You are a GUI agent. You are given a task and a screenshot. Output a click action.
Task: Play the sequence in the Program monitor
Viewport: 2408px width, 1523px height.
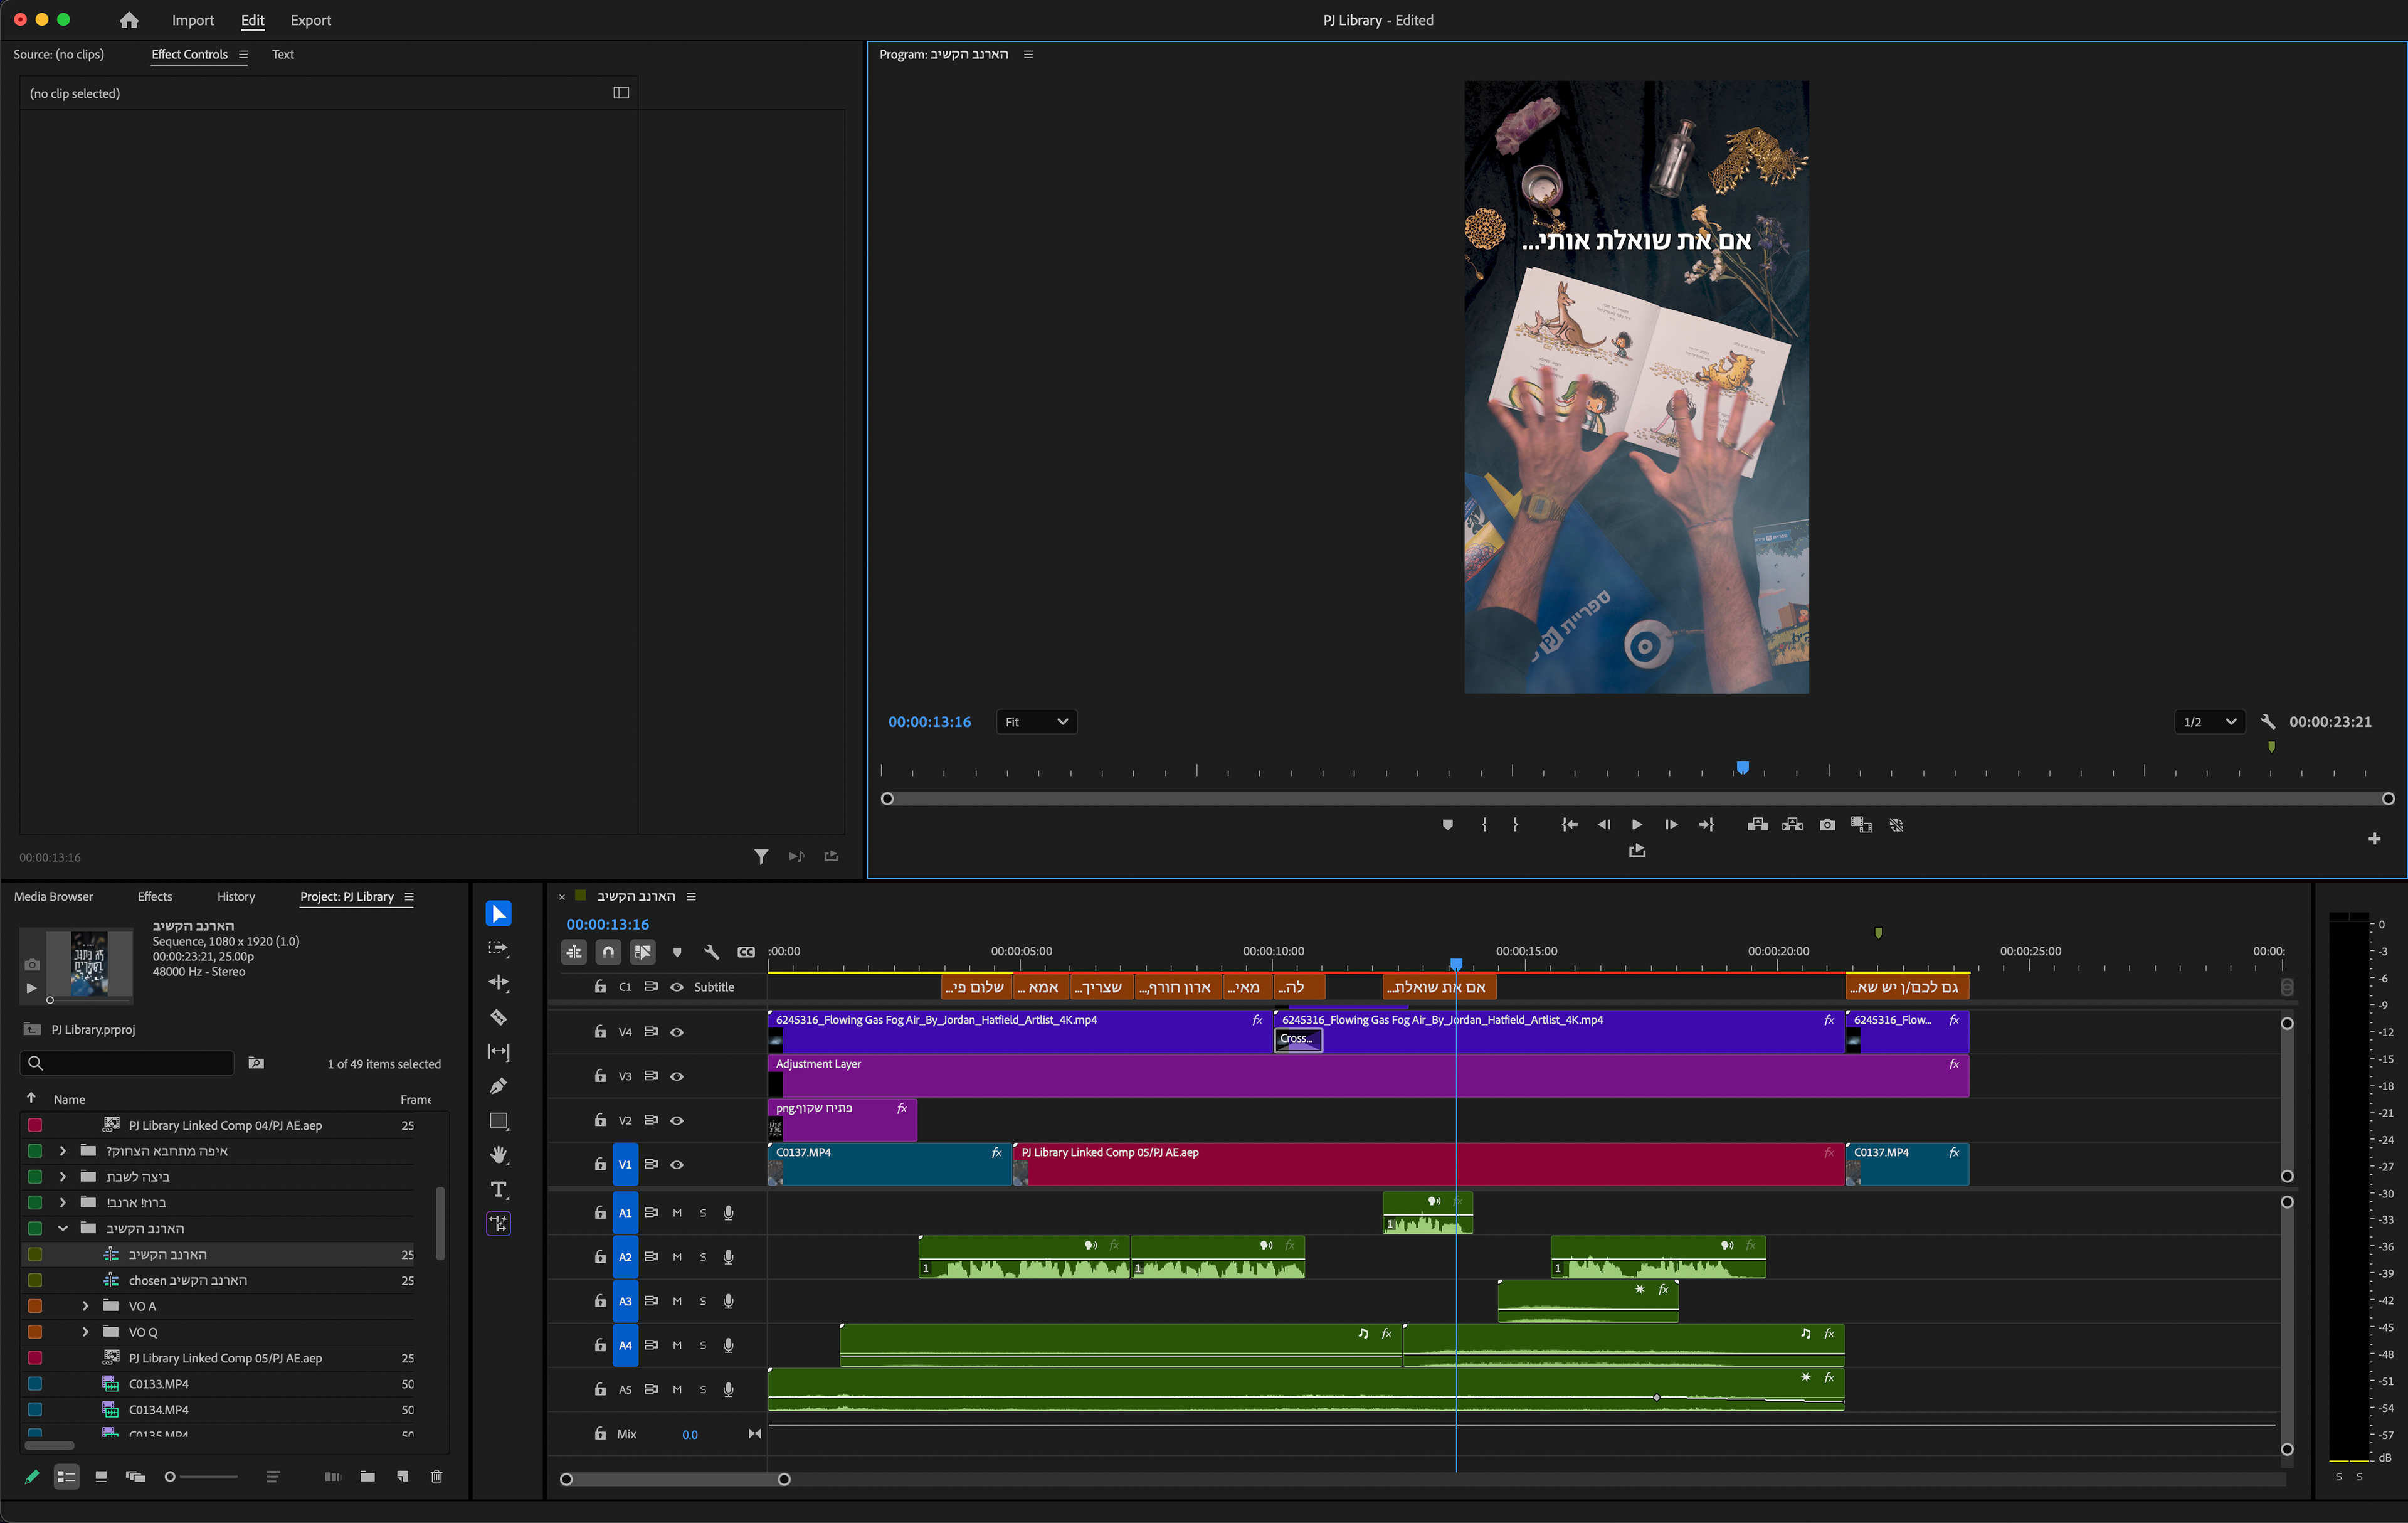1637,825
